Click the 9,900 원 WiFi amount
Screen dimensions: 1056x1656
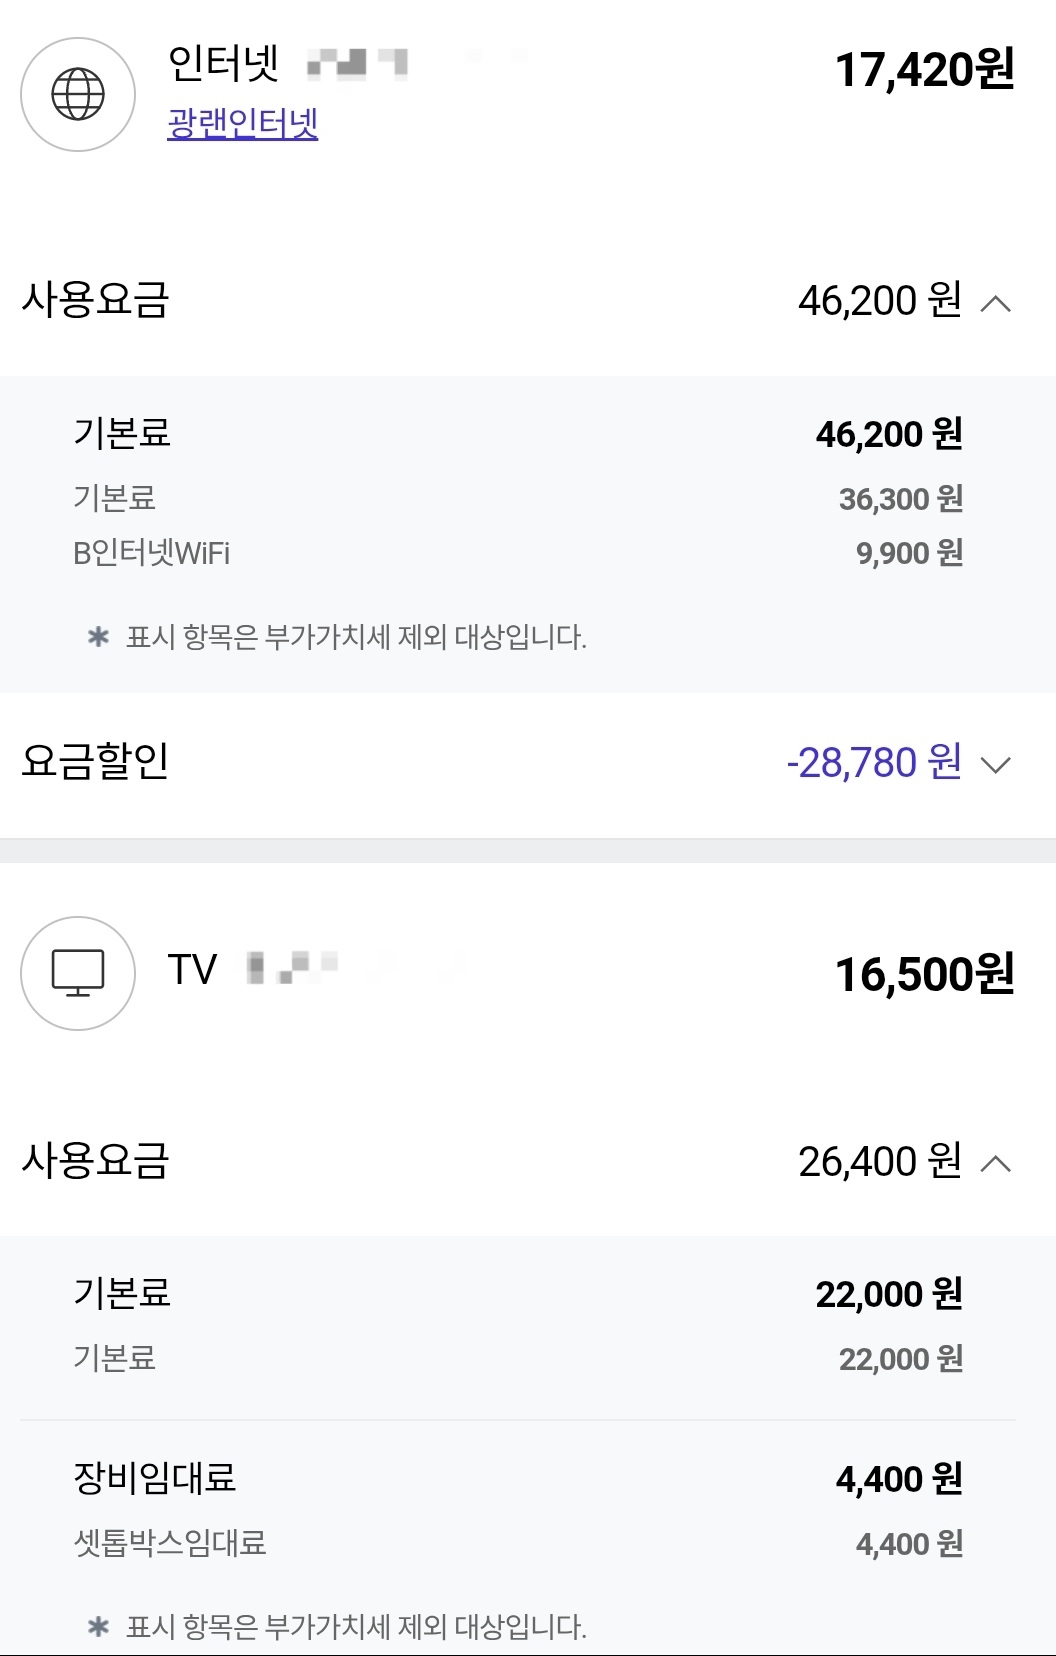click(909, 553)
